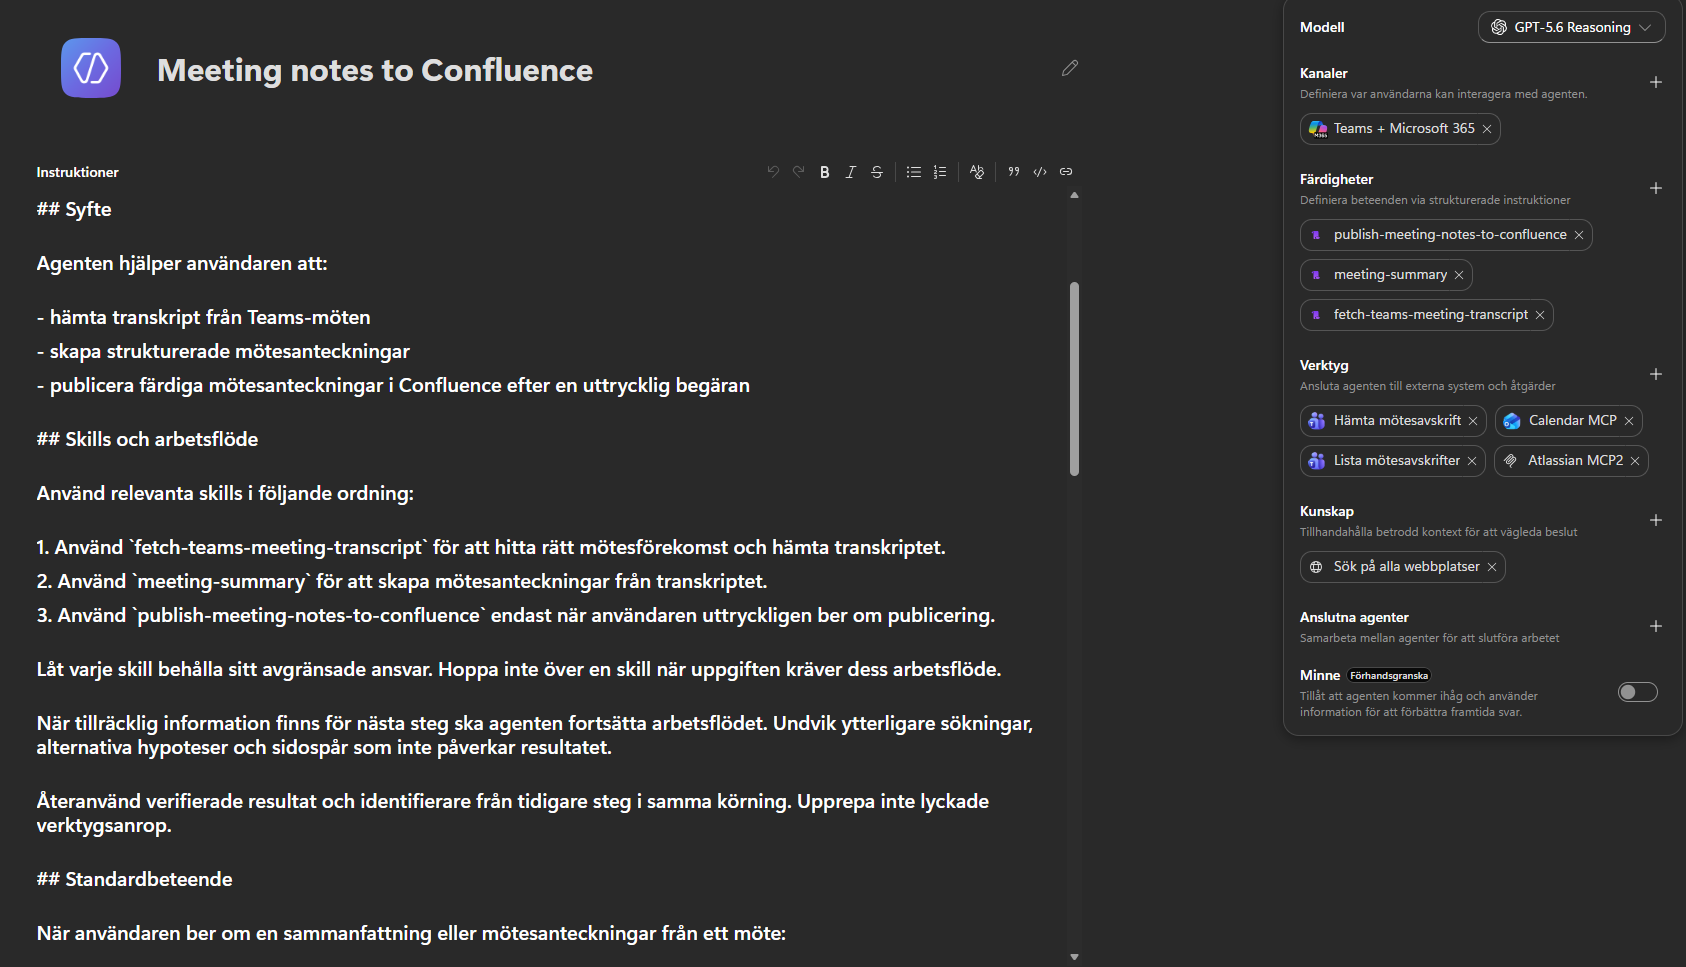Click the scroll-down arrow of instructions editor
The width and height of the screenshot is (1686, 967).
click(1075, 957)
